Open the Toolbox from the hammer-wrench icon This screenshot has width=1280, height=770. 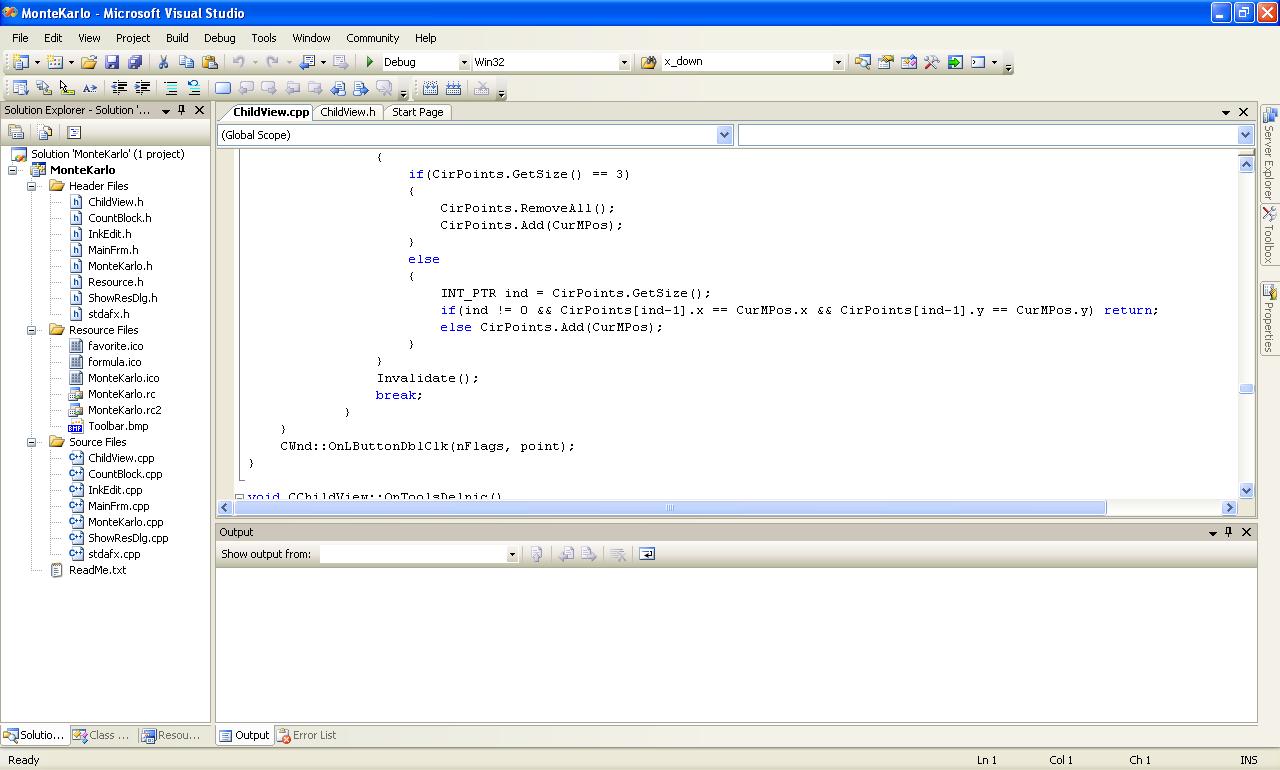pos(931,62)
